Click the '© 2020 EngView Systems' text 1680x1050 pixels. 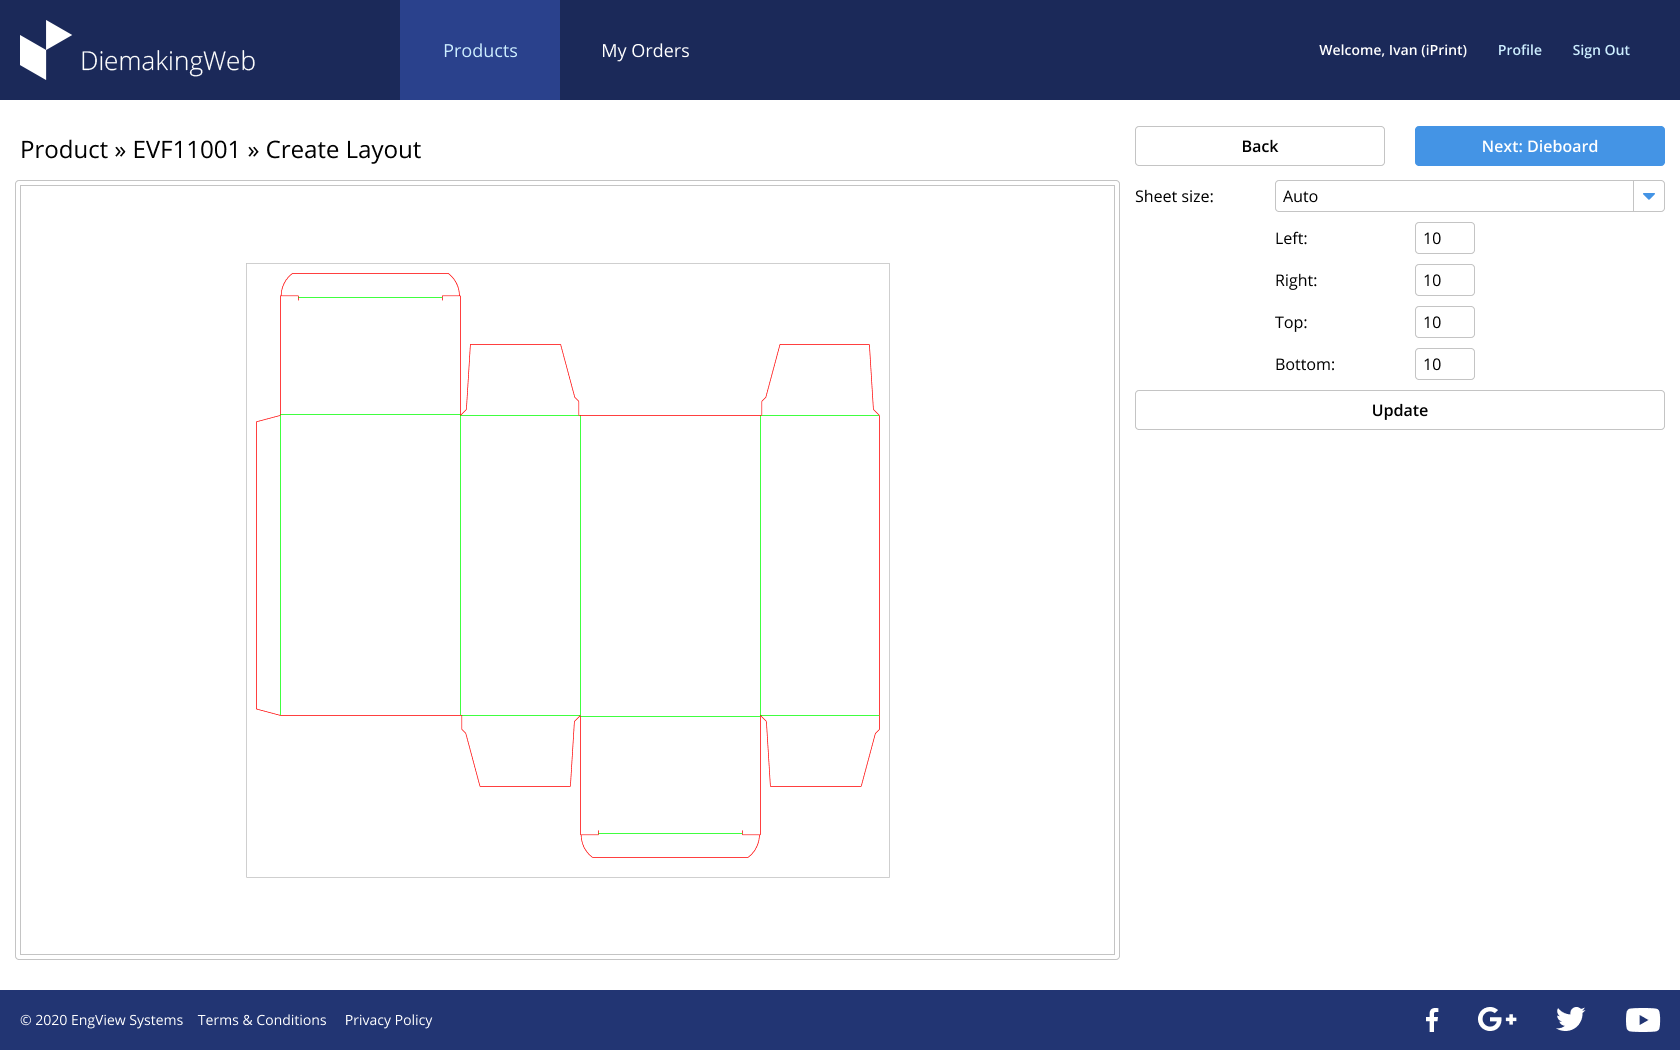(101, 1020)
